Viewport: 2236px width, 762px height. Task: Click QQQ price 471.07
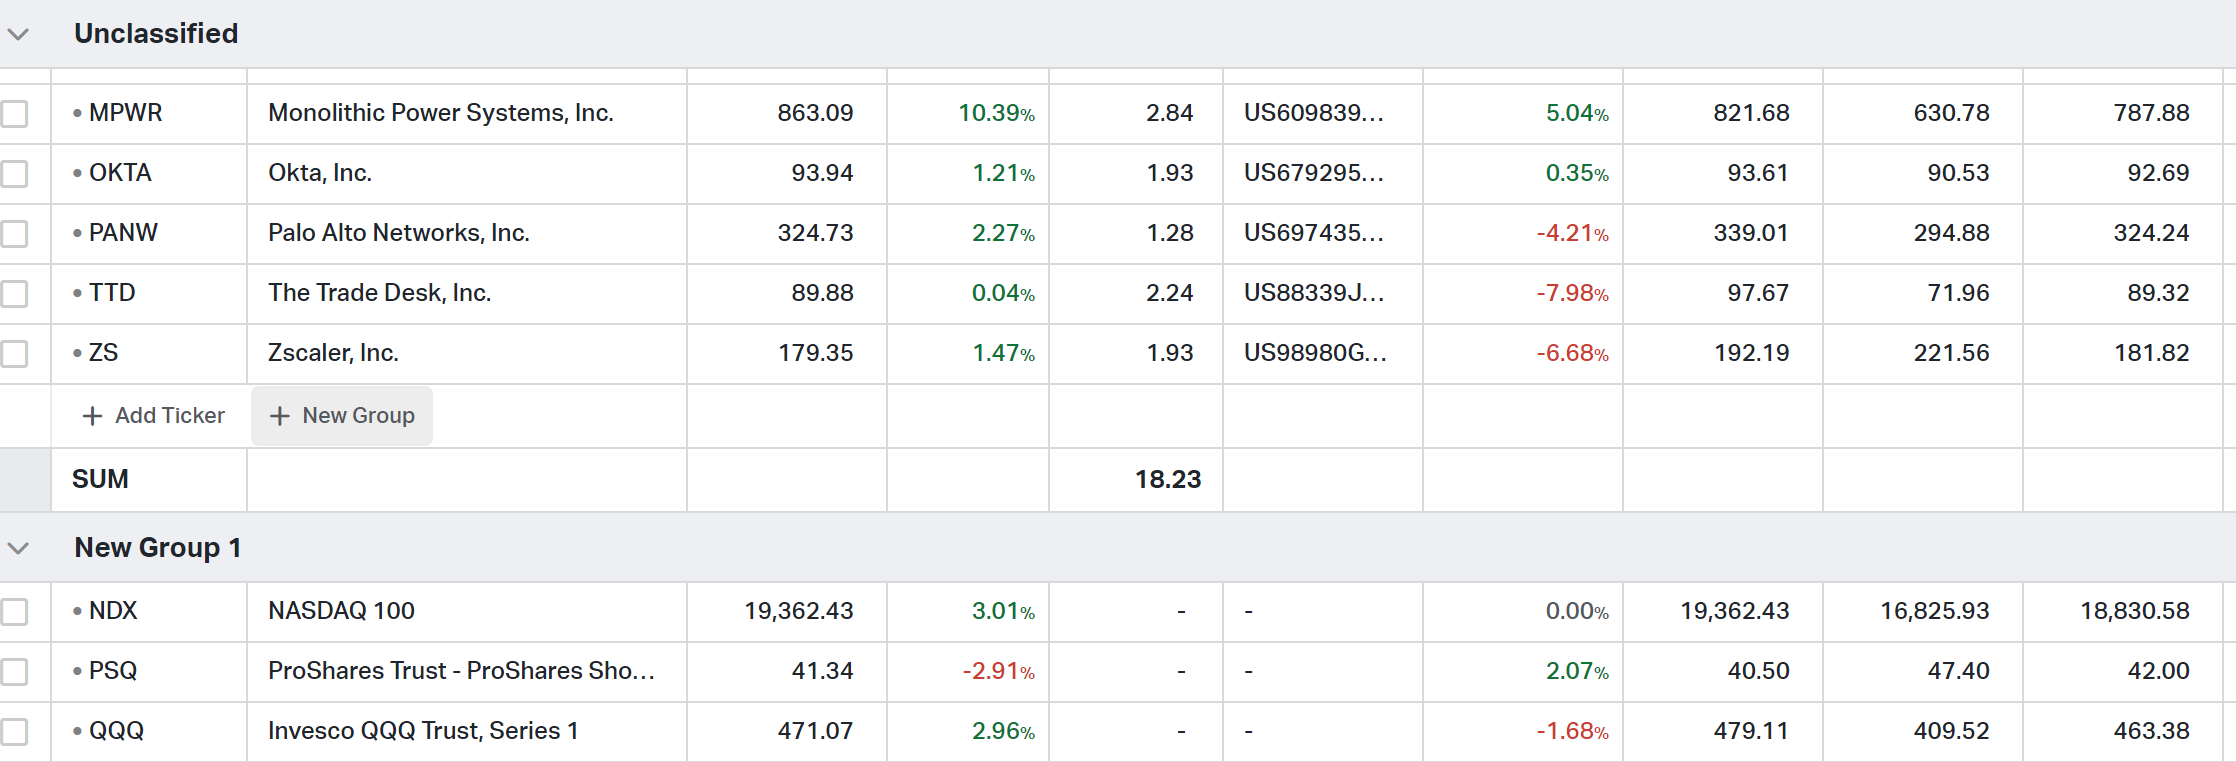click(815, 731)
